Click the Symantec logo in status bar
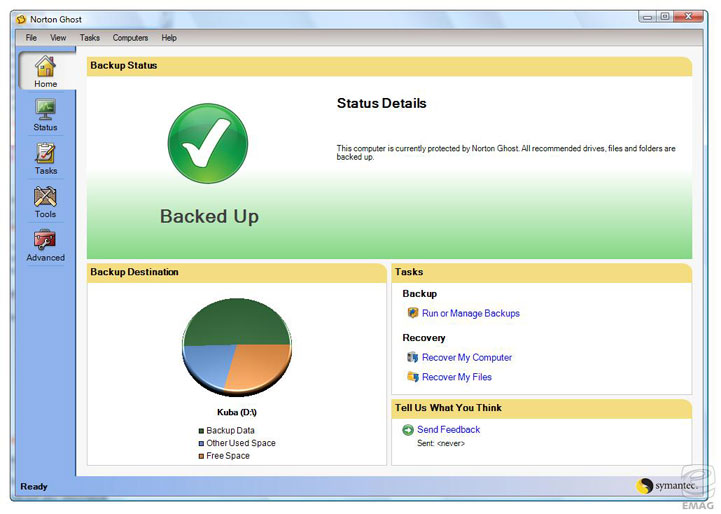Viewport: 721px width, 514px height. [667, 485]
